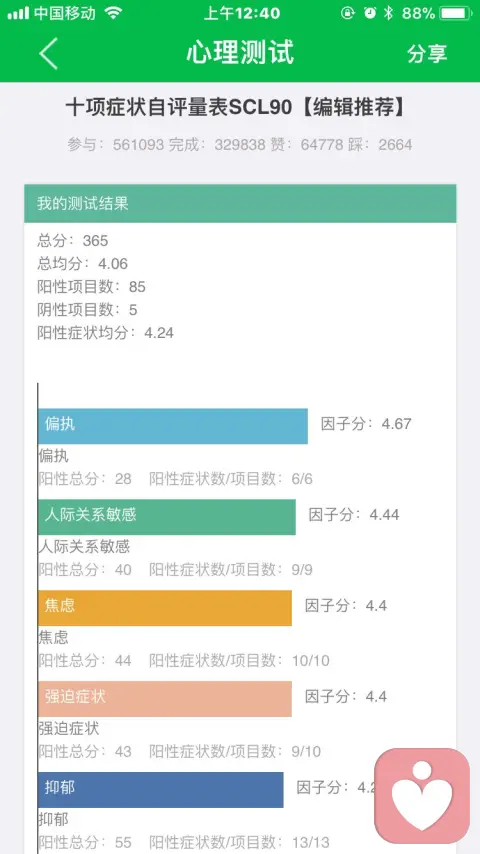The image size is (480, 854).
Task: Tap the 心理测试 page title
Action: 240,52
